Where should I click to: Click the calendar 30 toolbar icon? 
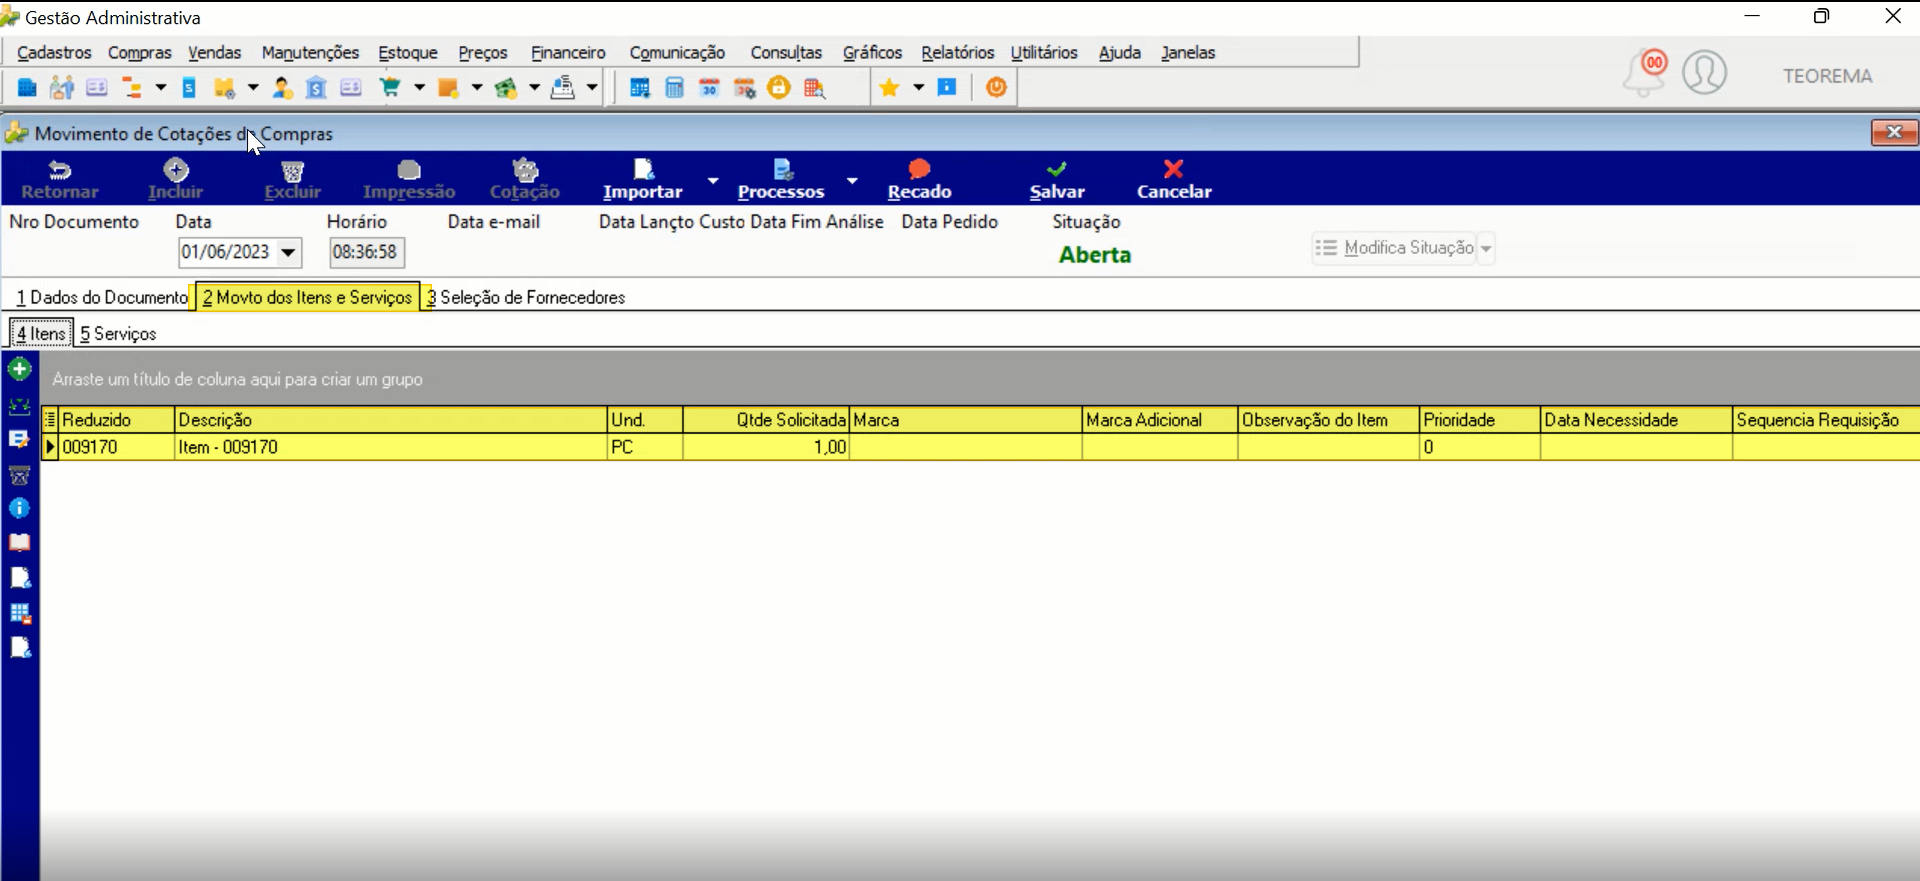point(709,88)
